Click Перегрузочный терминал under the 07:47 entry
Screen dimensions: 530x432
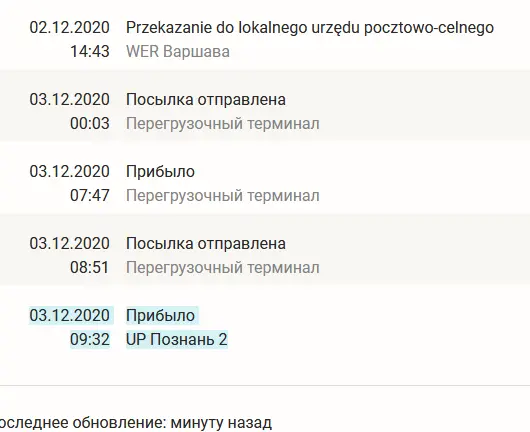coord(223,196)
